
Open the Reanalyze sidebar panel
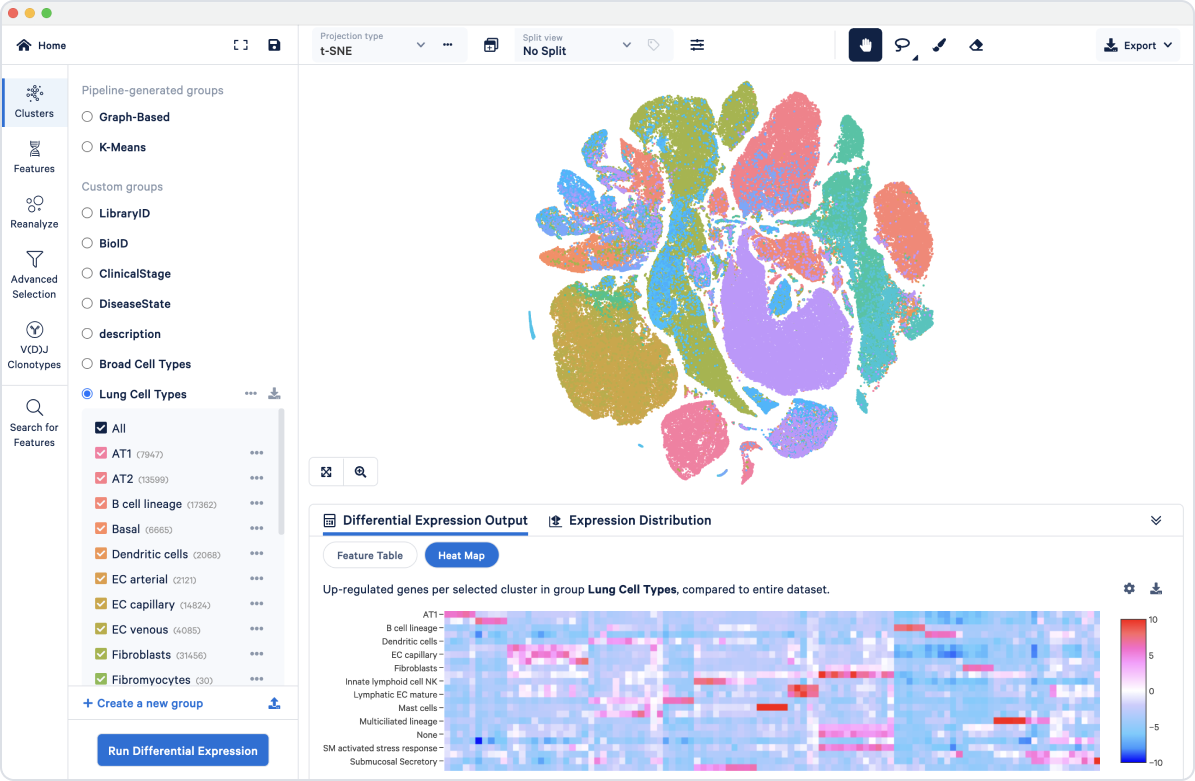[x=34, y=212]
